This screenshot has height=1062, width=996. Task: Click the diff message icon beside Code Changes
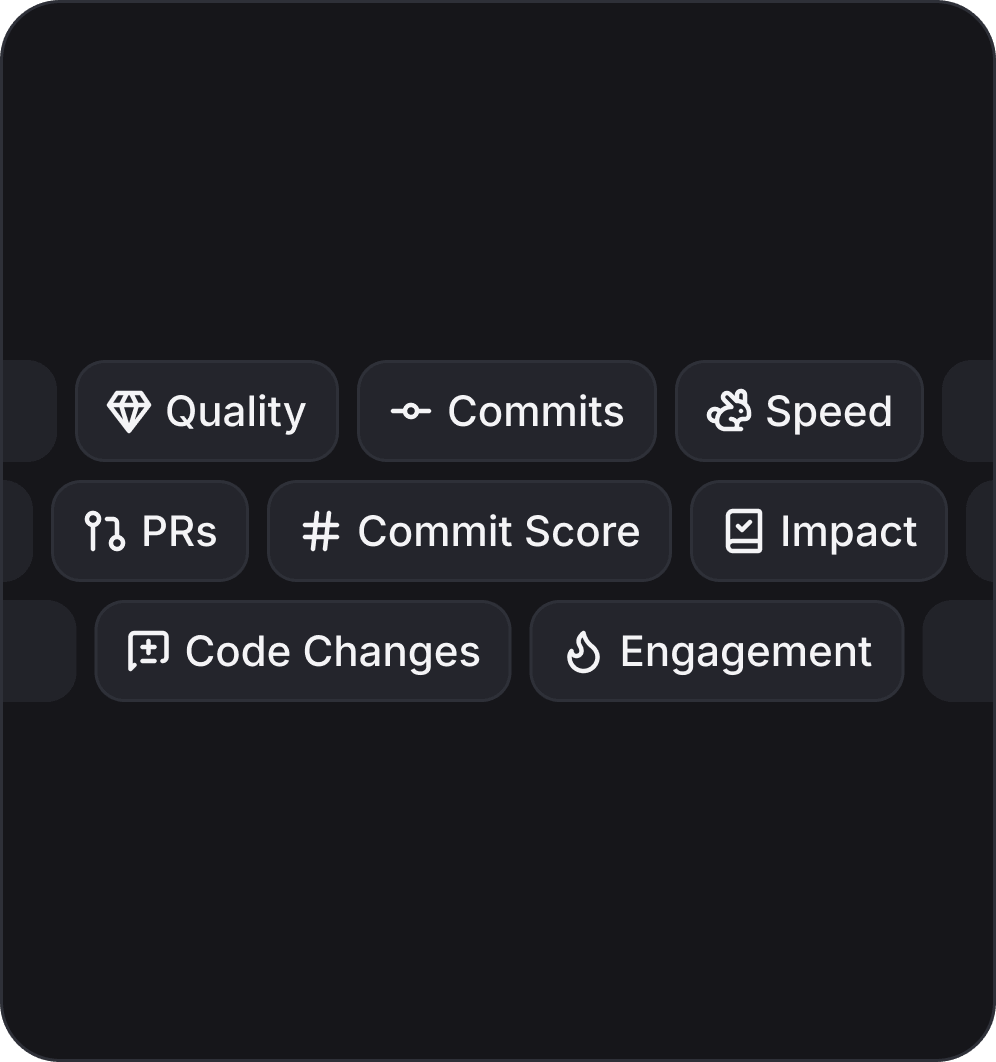(x=148, y=651)
